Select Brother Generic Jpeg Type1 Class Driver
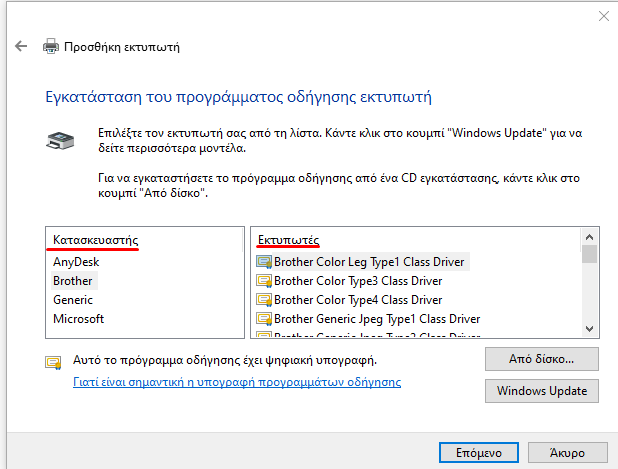Viewport: 618px width, 469px height. point(377,319)
